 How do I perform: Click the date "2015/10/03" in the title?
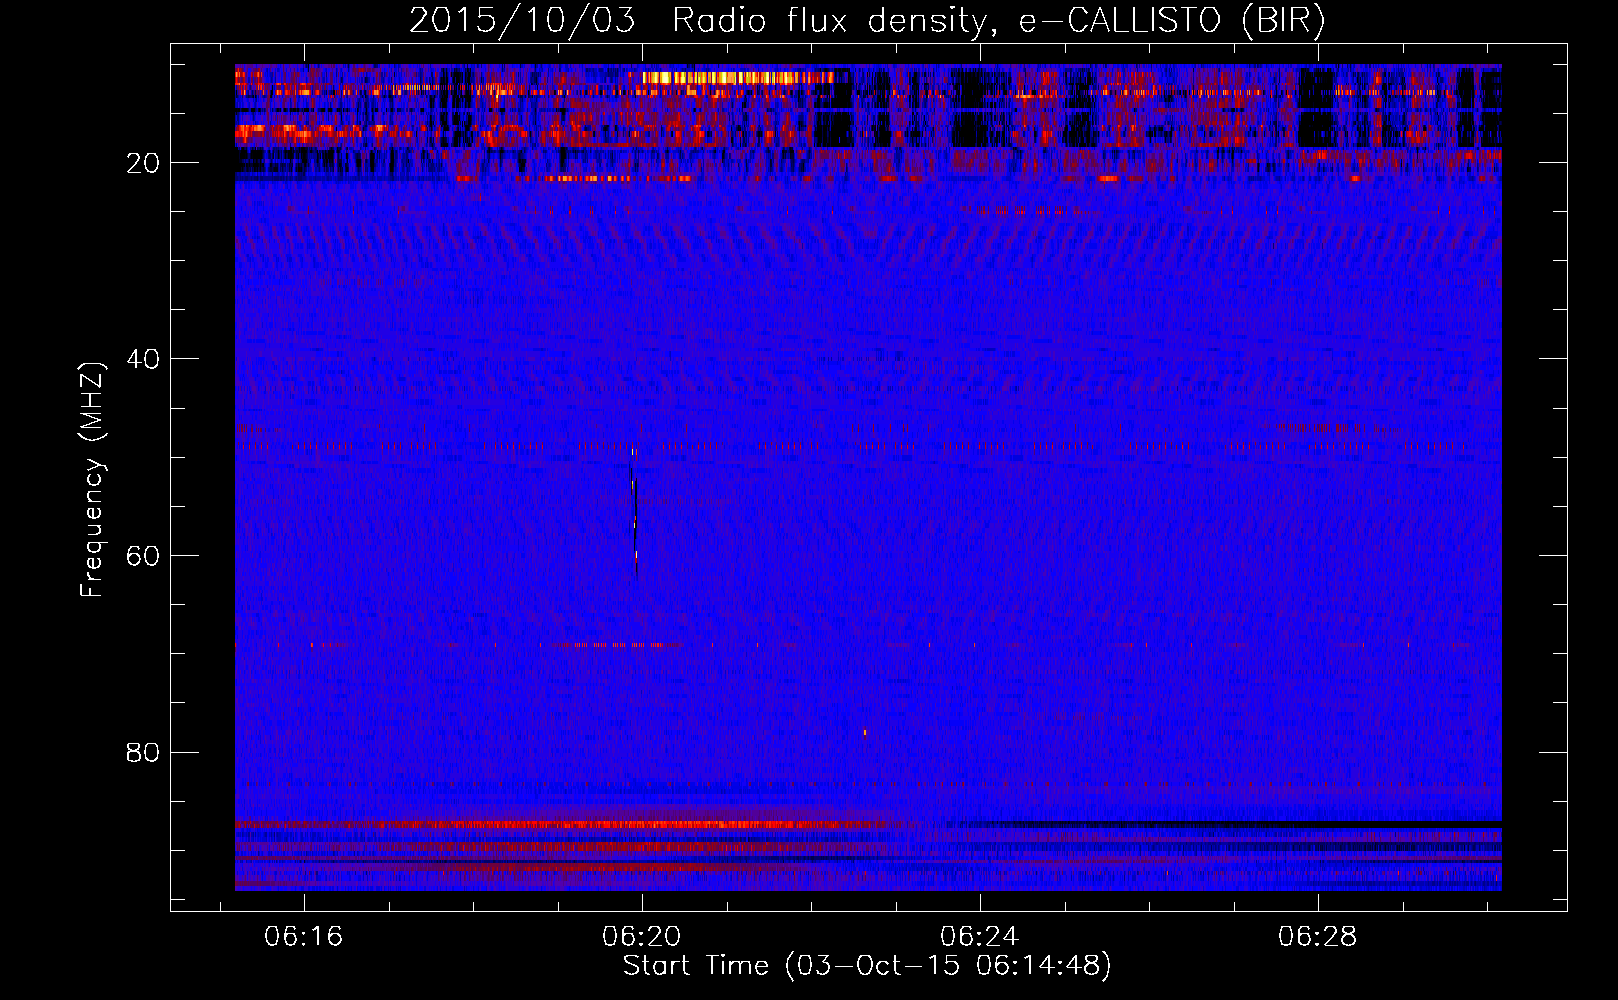pos(522,20)
